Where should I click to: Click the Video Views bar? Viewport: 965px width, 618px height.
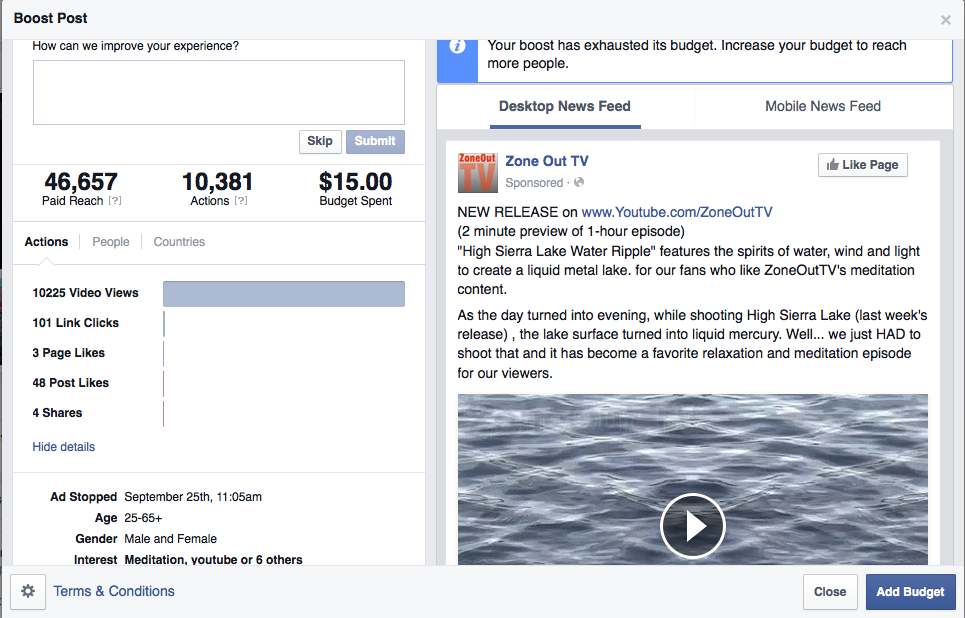pos(283,293)
